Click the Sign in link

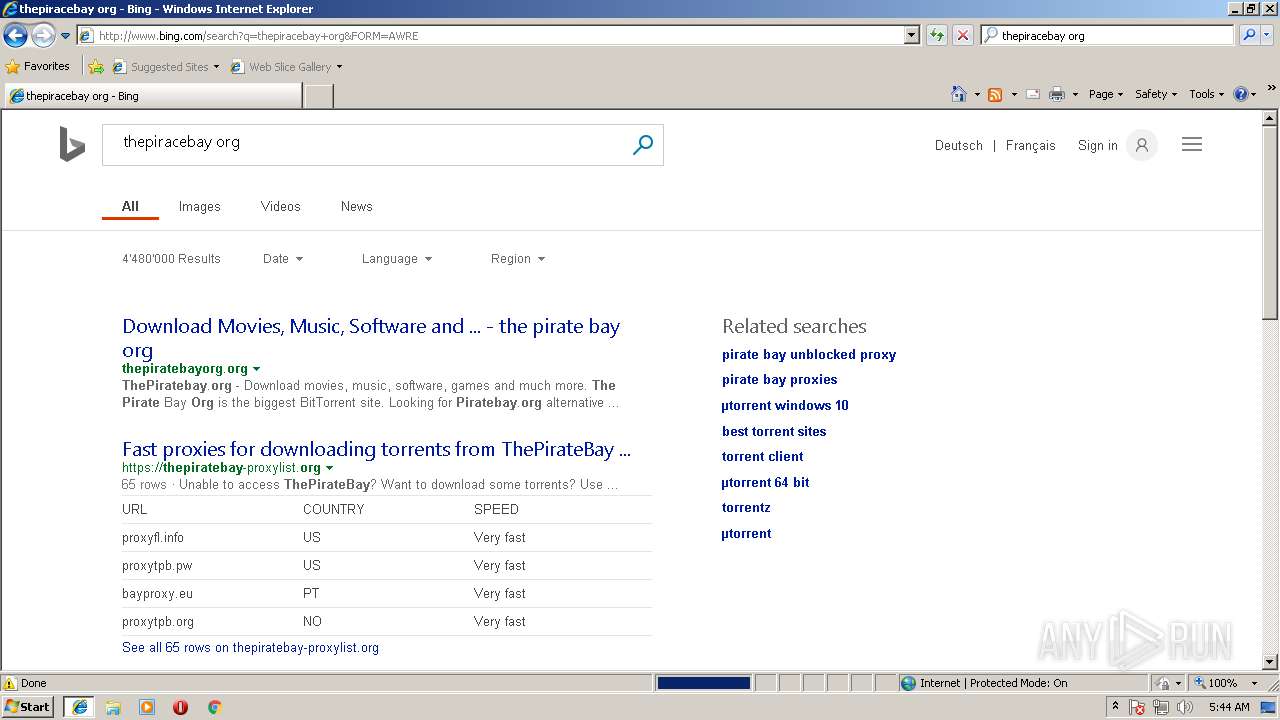click(1097, 145)
